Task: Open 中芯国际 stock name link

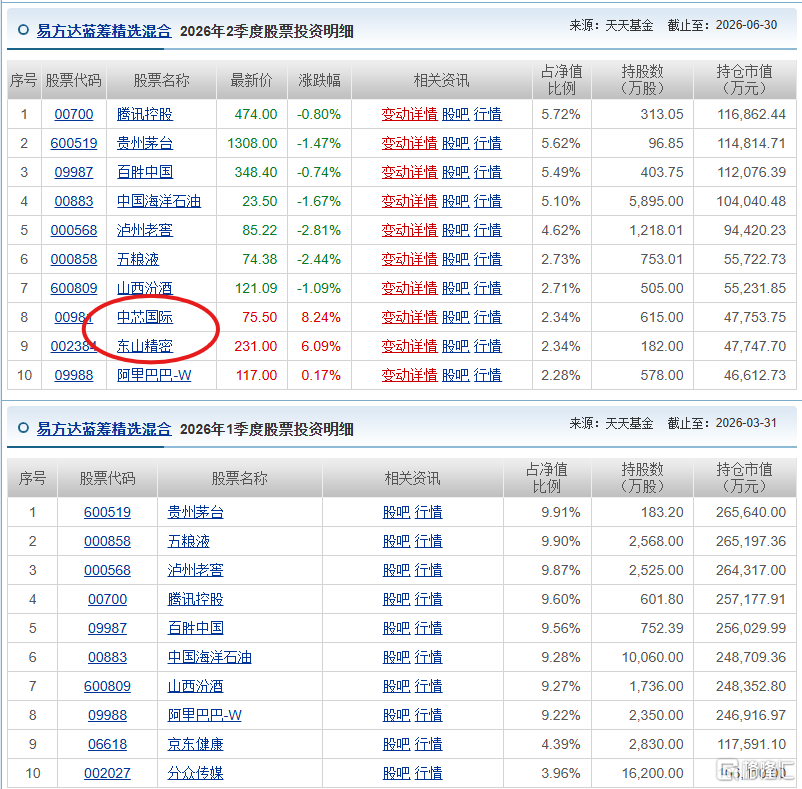Action: (145, 318)
